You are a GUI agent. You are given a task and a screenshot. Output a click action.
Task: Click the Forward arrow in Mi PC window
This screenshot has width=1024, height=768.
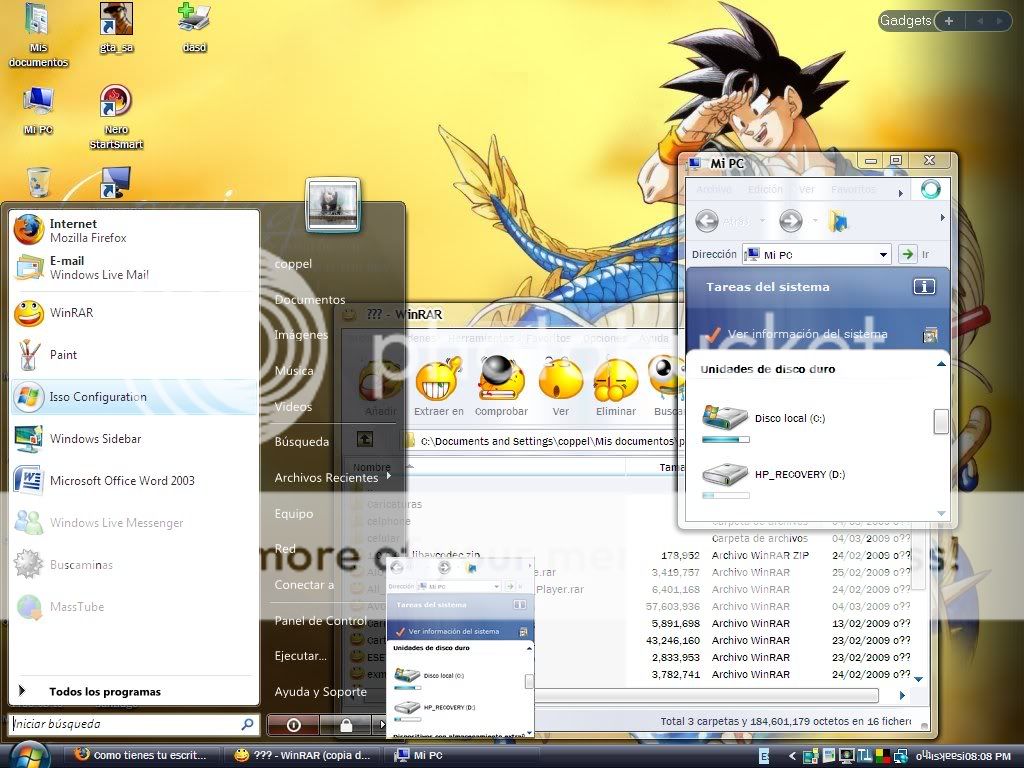(x=790, y=221)
